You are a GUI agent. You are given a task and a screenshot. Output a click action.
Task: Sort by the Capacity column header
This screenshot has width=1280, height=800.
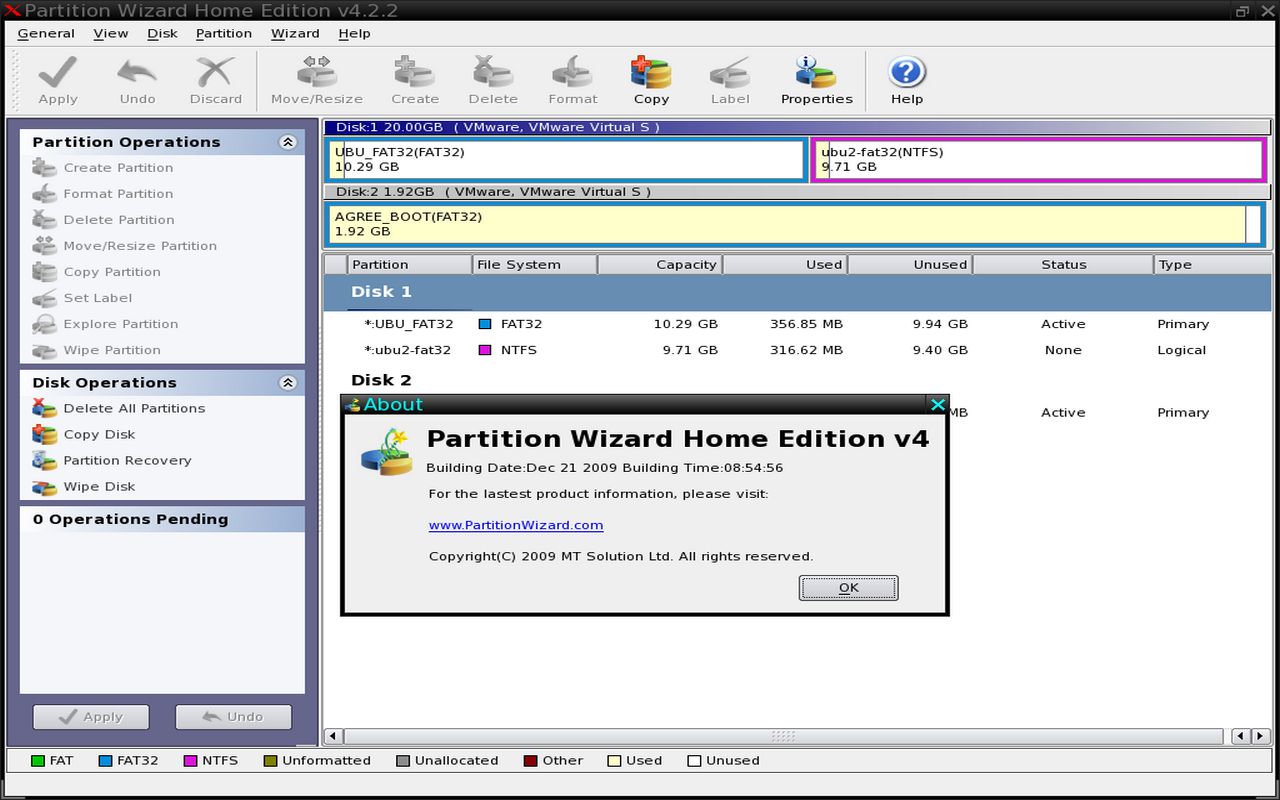pos(660,265)
